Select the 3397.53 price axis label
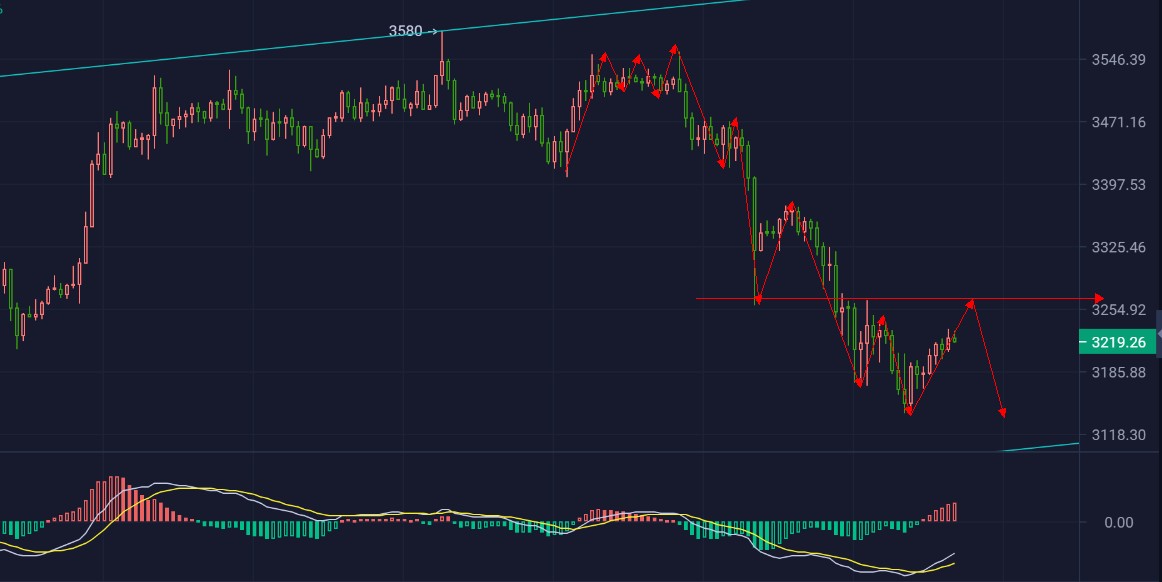This screenshot has height=582, width=1162. click(1118, 184)
